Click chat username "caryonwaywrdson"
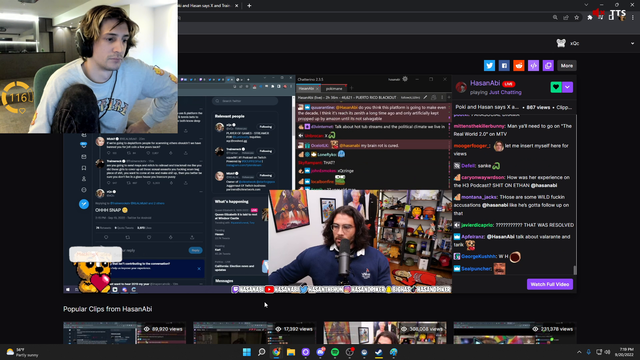 point(483,178)
